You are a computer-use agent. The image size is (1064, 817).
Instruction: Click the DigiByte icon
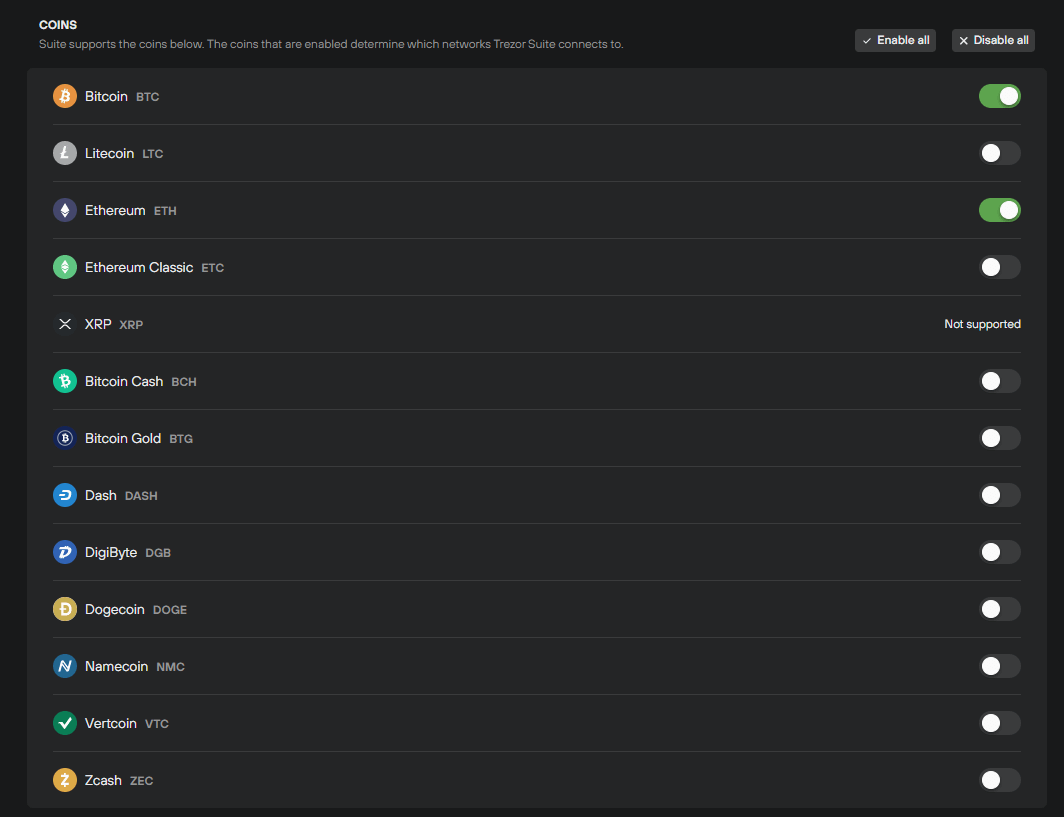[x=64, y=552]
